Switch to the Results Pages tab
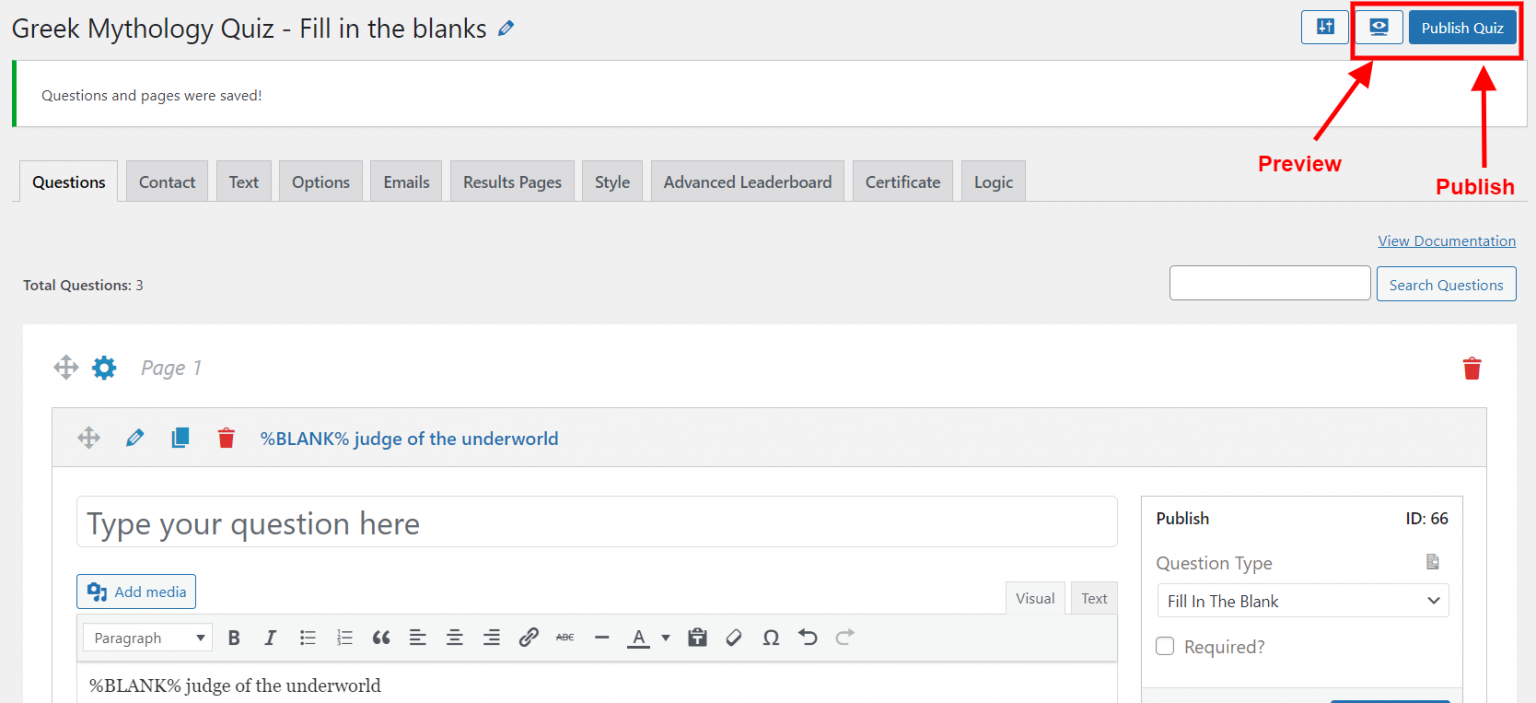 [x=512, y=182]
